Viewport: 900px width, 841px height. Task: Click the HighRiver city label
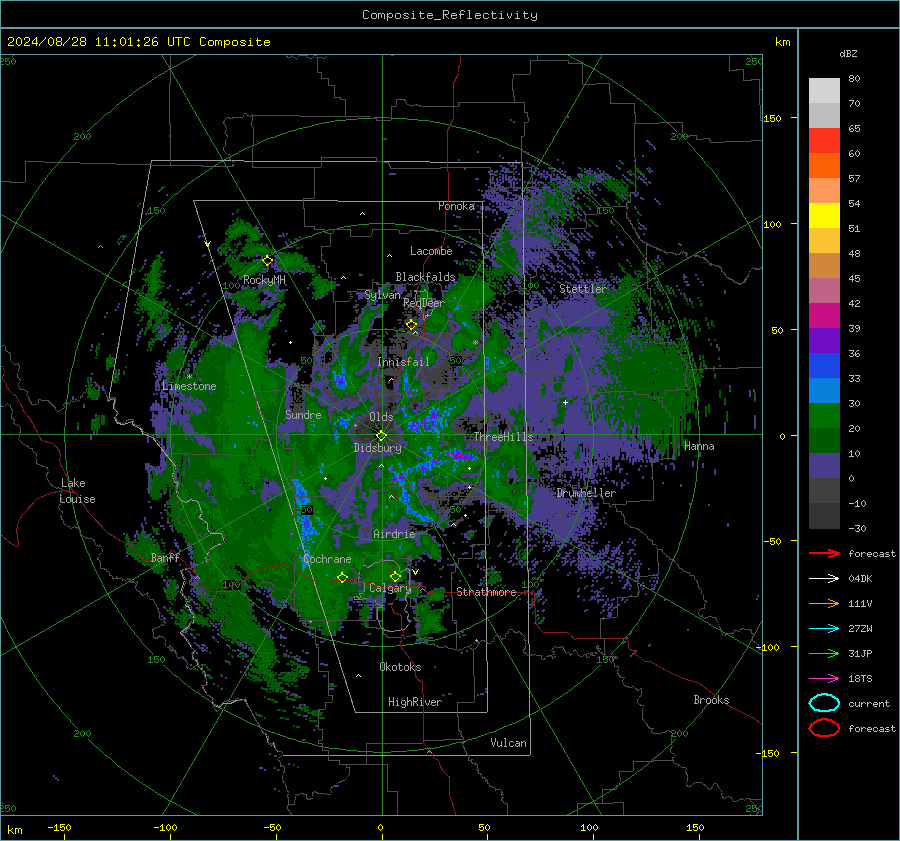pyautogui.click(x=415, y=702)
